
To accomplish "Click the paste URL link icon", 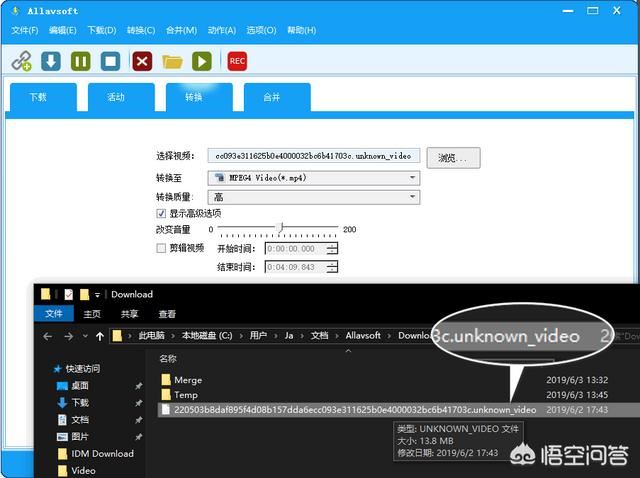I will pos(21,61).
